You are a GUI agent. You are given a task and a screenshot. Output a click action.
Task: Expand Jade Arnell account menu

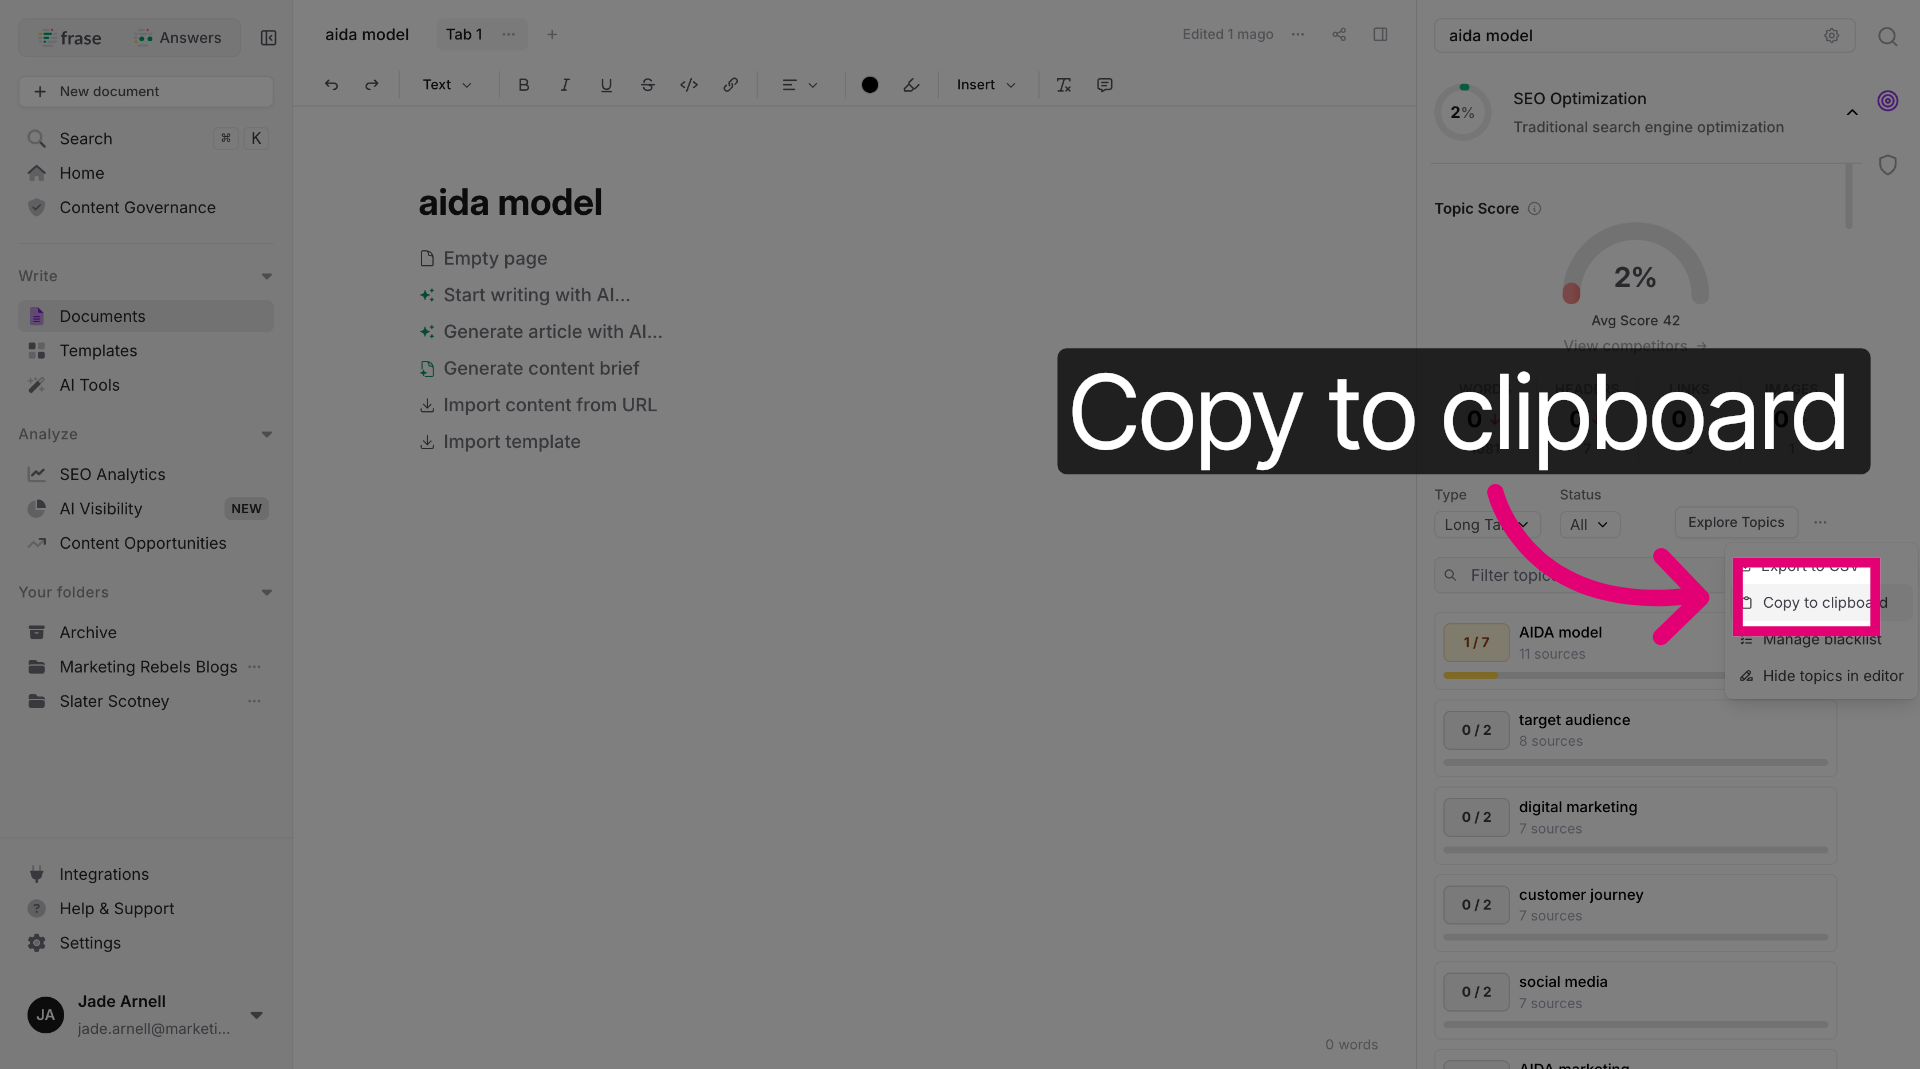pyautogui.click(x=257, y=1015)
